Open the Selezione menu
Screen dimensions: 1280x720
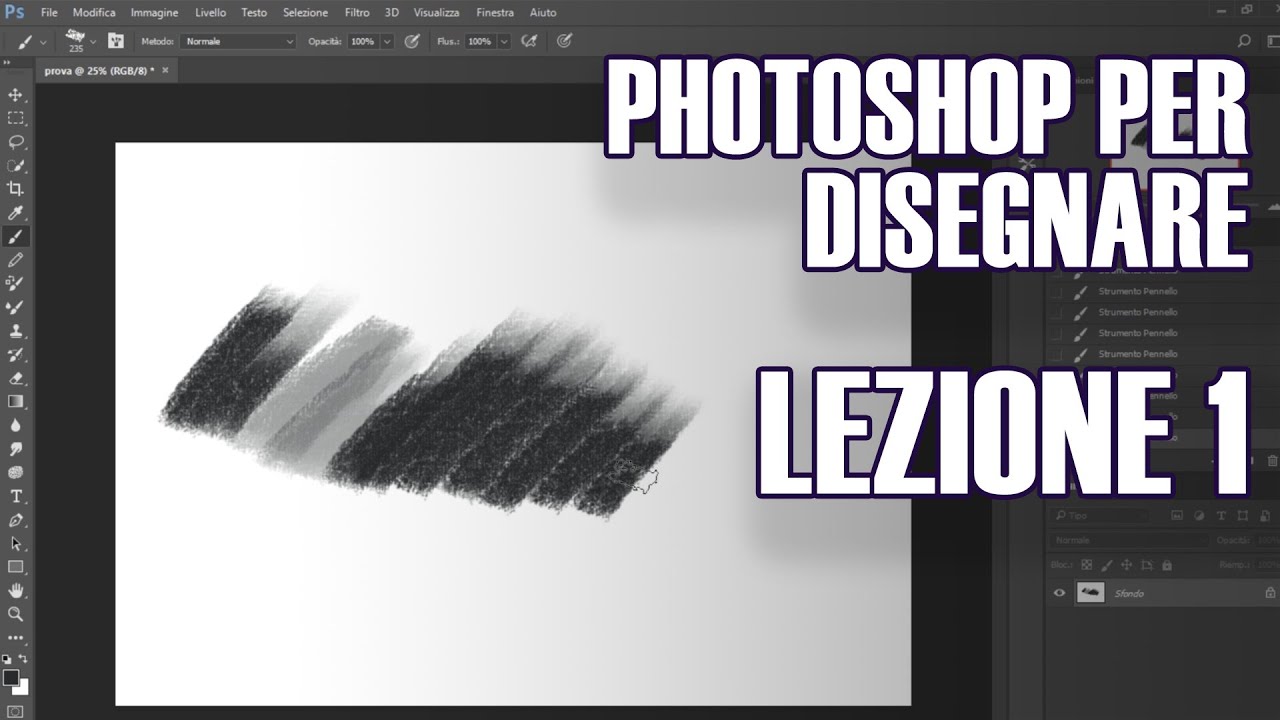pos(305,12)
